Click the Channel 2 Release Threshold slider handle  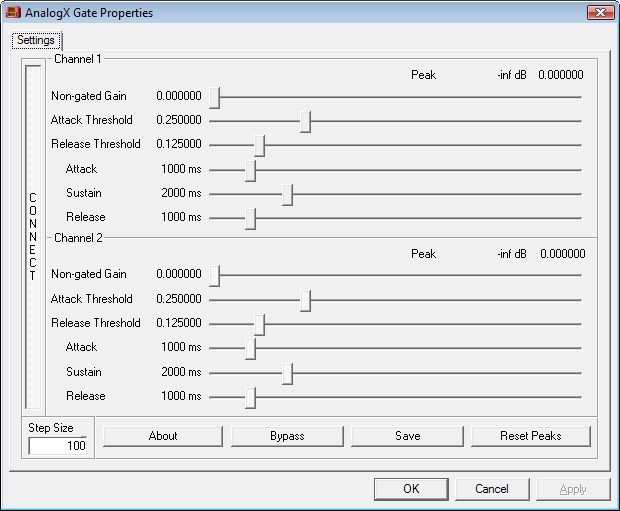[259, 324]
